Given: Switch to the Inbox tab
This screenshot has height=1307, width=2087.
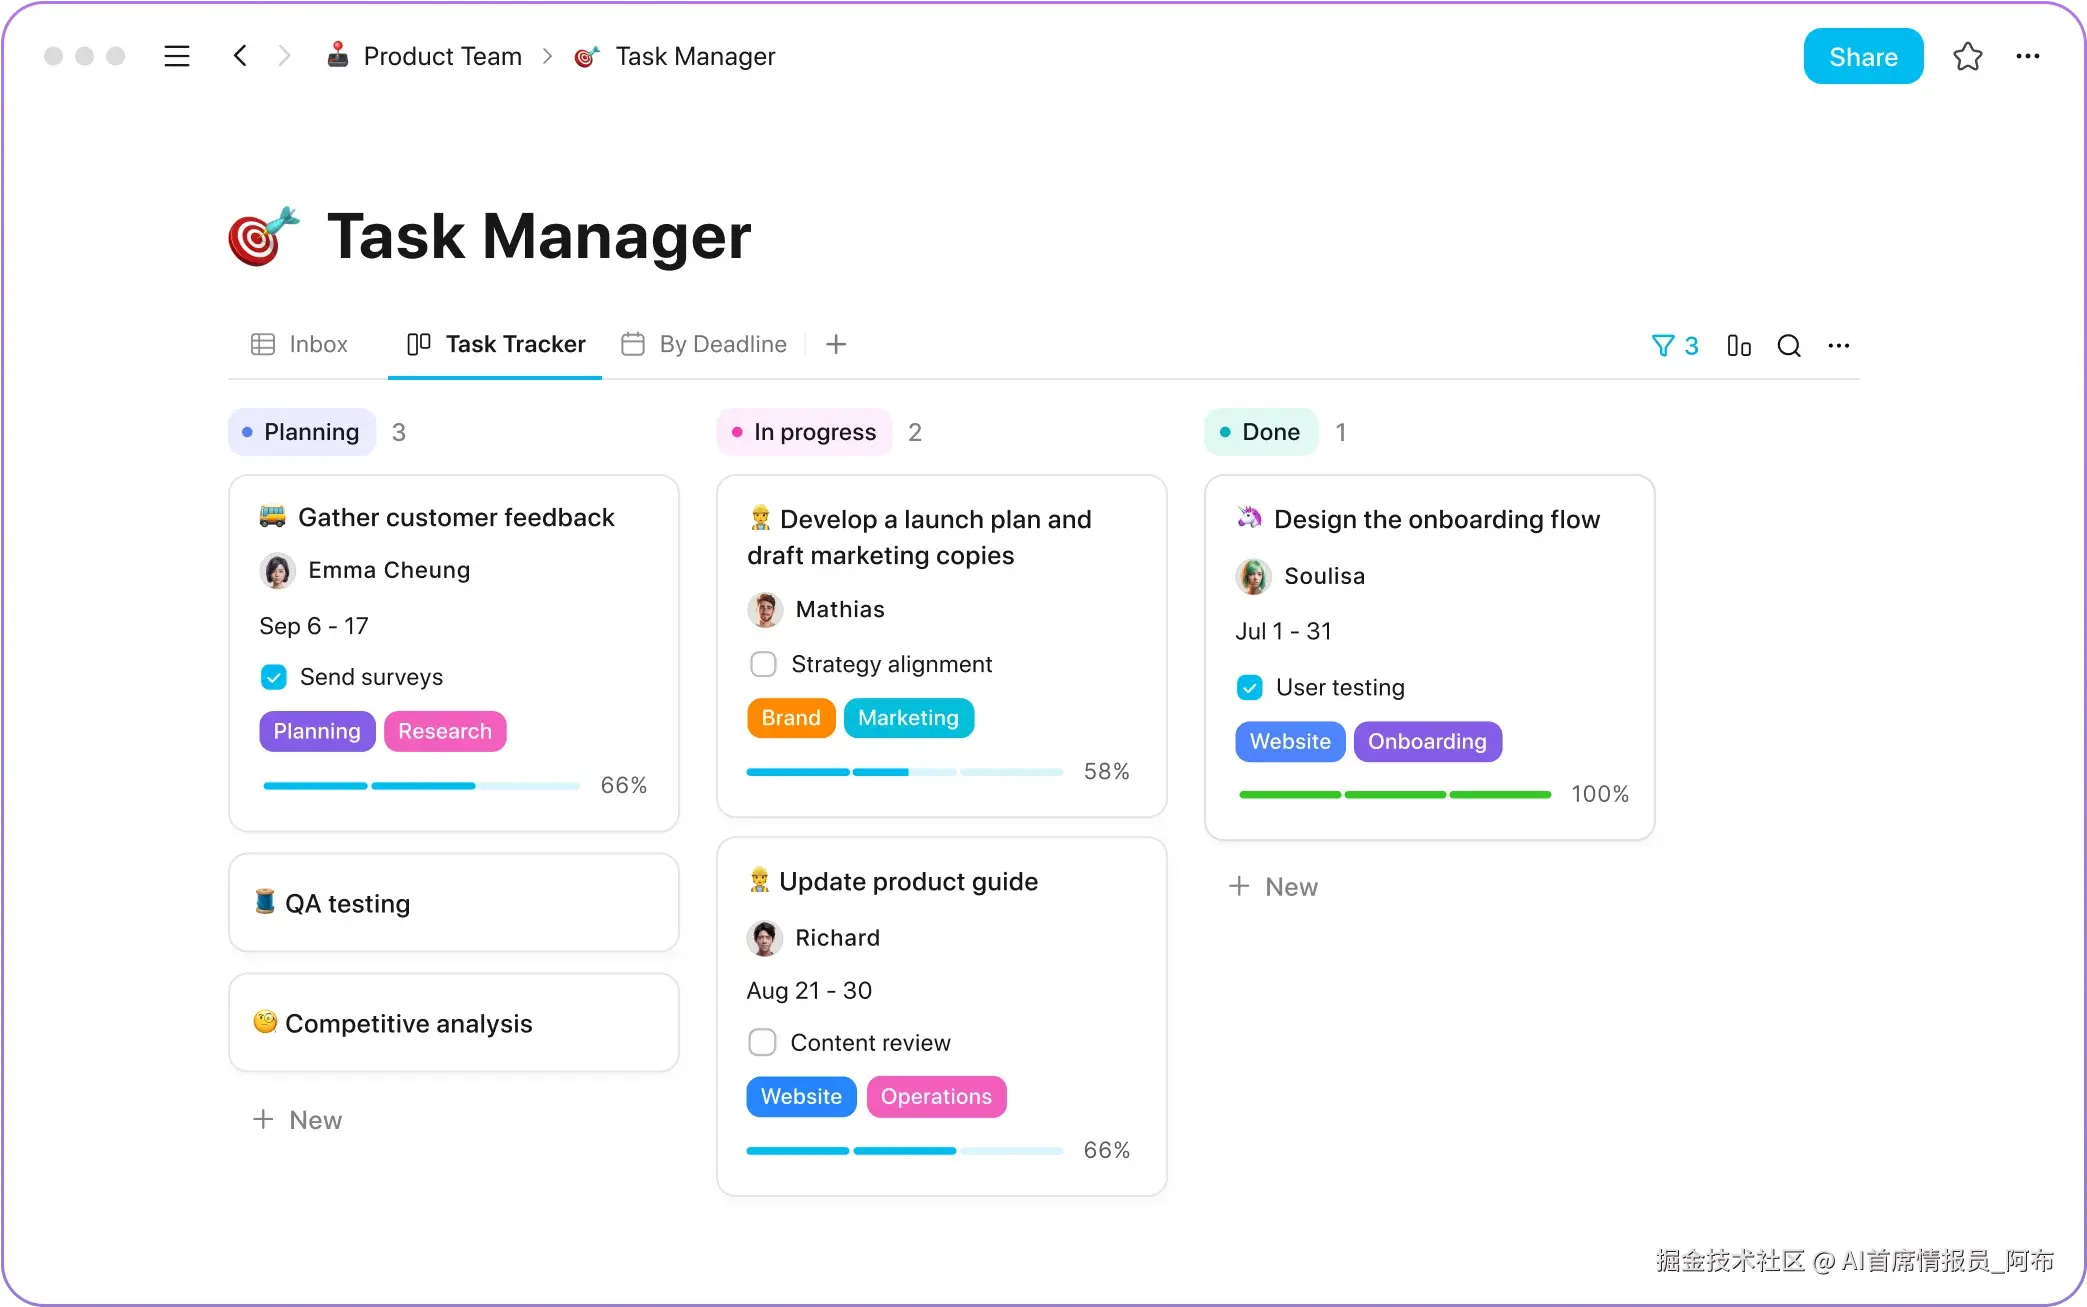Looking at the screenshot, I should (x=299, y=345).
